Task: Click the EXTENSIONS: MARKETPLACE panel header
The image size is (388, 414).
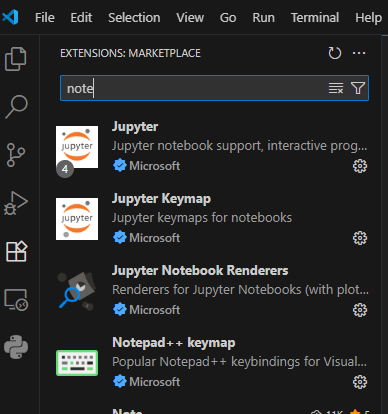Action: click(130, 53)
